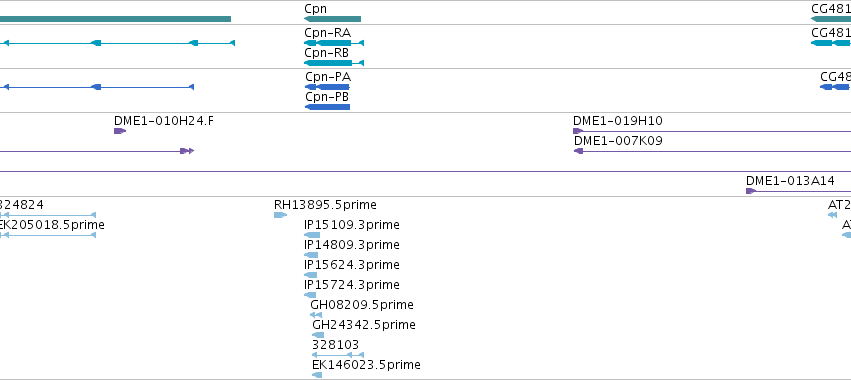Click the DME1-010H24.F feature arrow

(x=120, y=131)
